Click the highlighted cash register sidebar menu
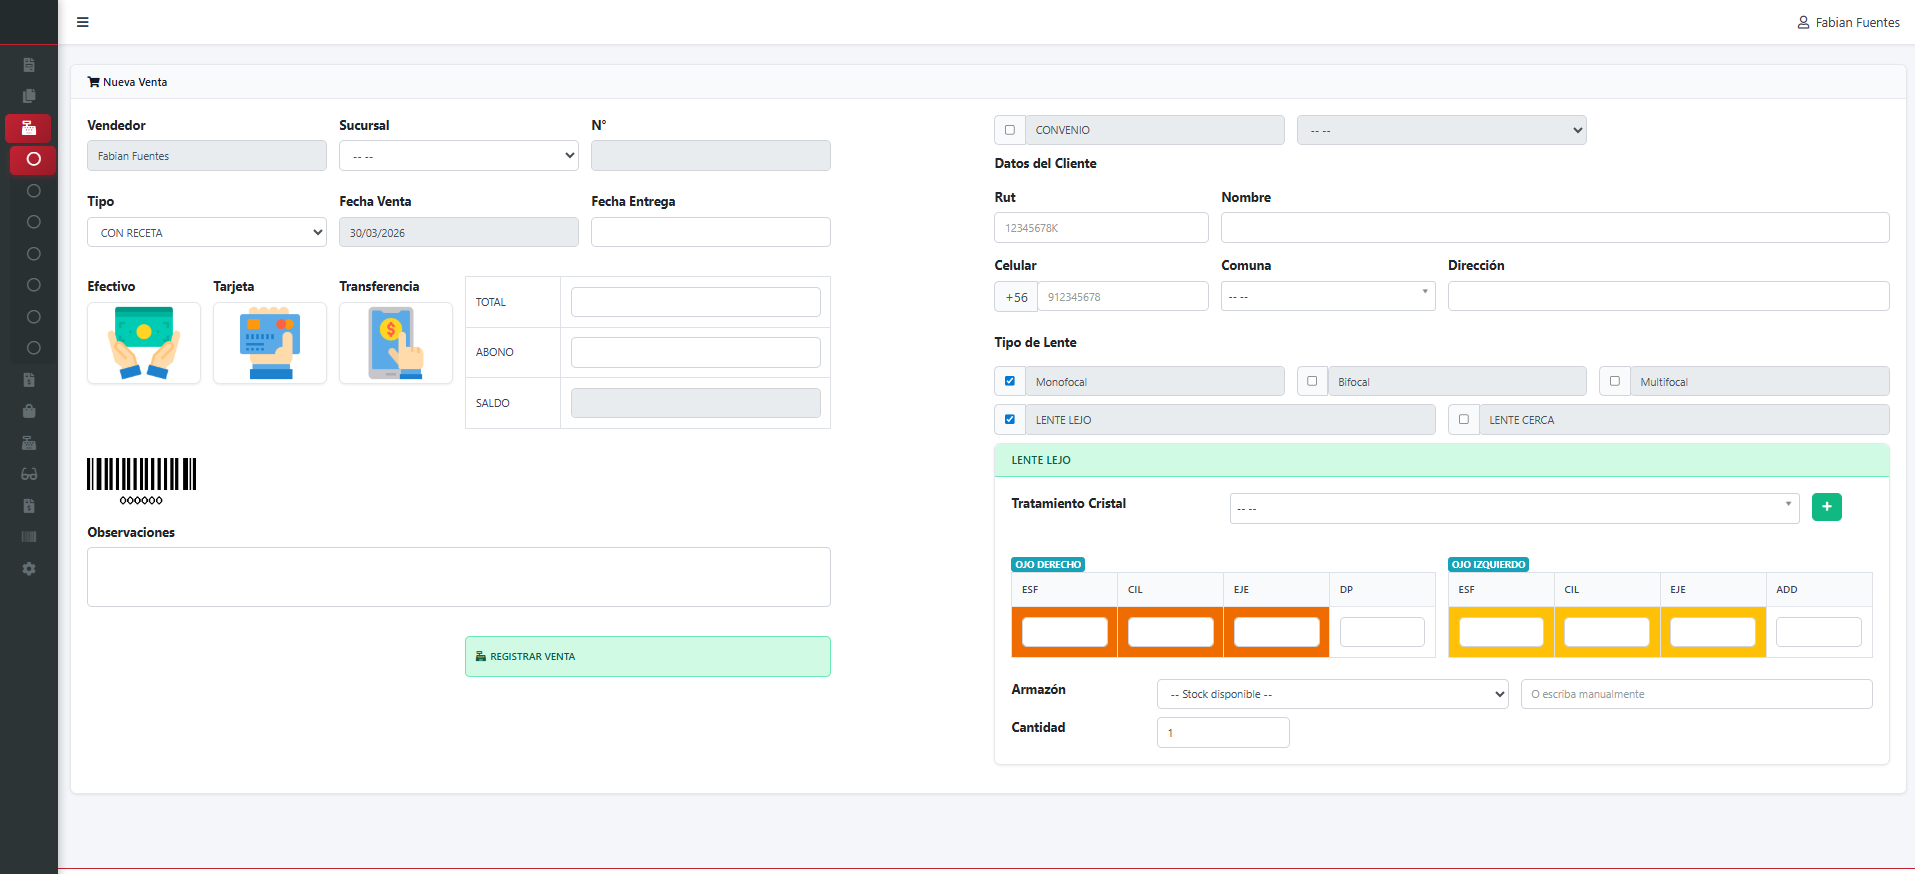Viewport: 1915px width, 874px height. coord(29,128)
